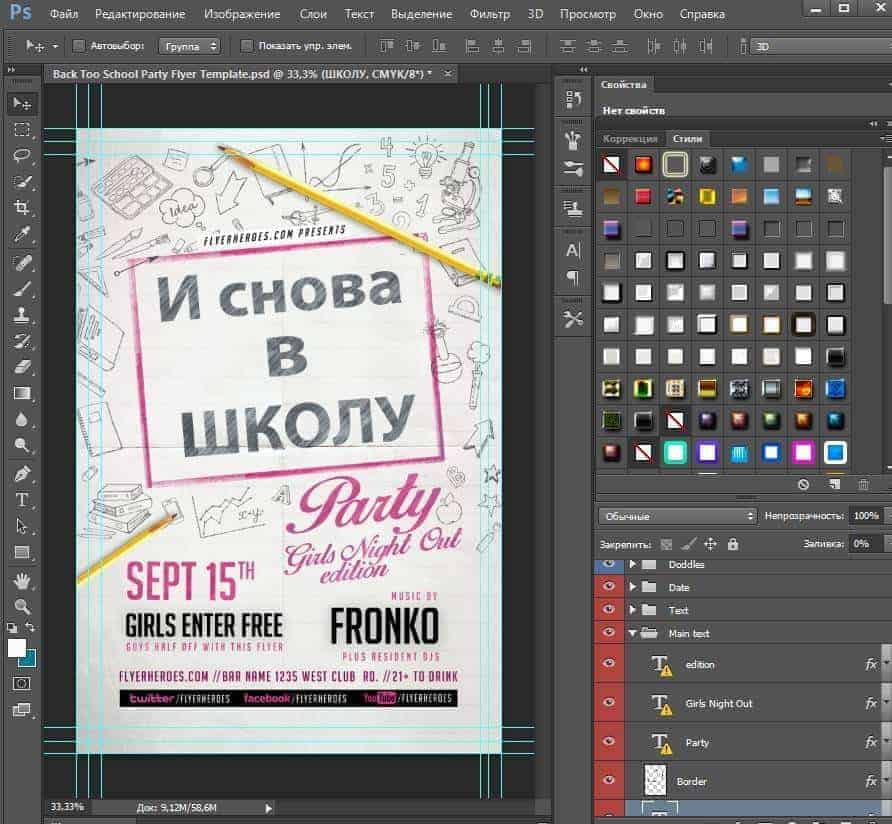Click lock position icon in layers panel
This screenshot has width=892, height=824.
point(711,545)
